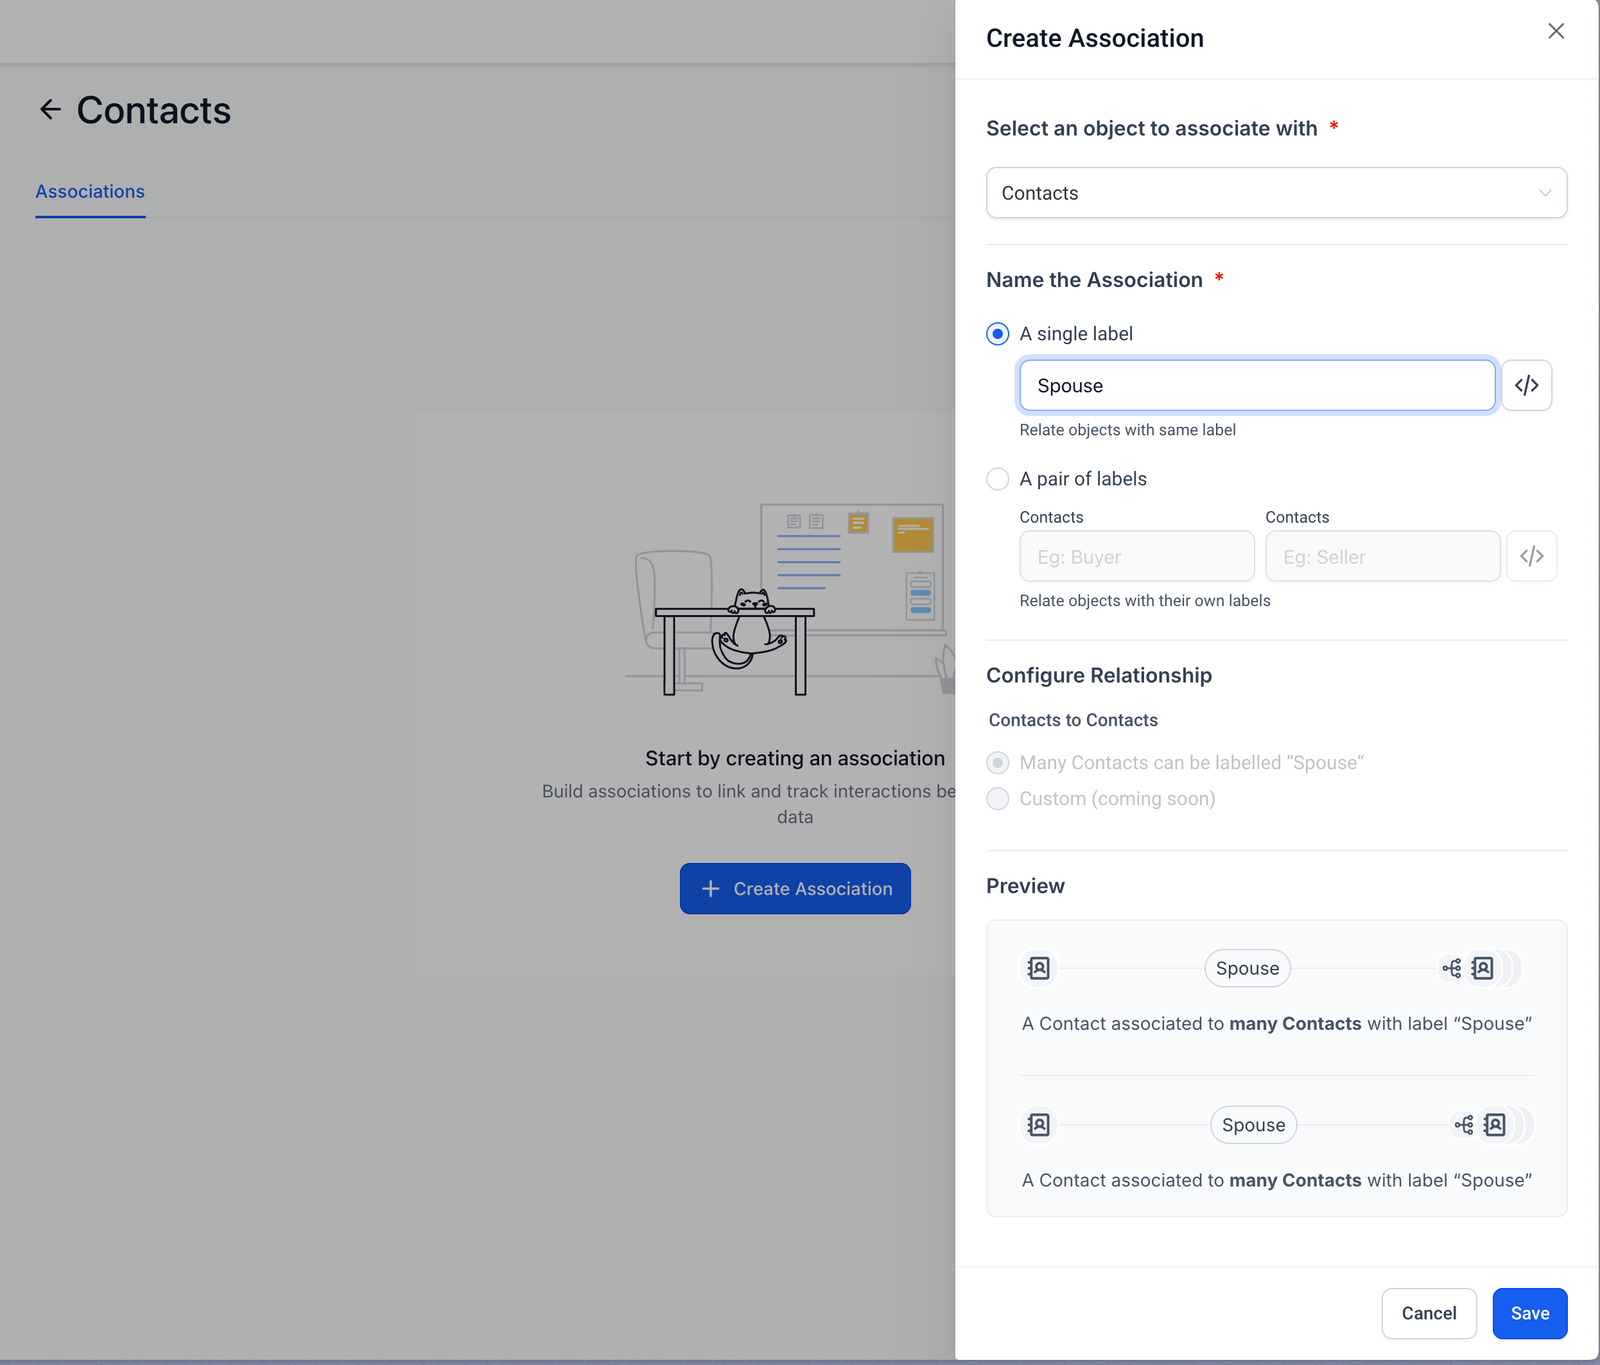
Task: Switch to the Associations tab
Action: [x=90, y=192]
